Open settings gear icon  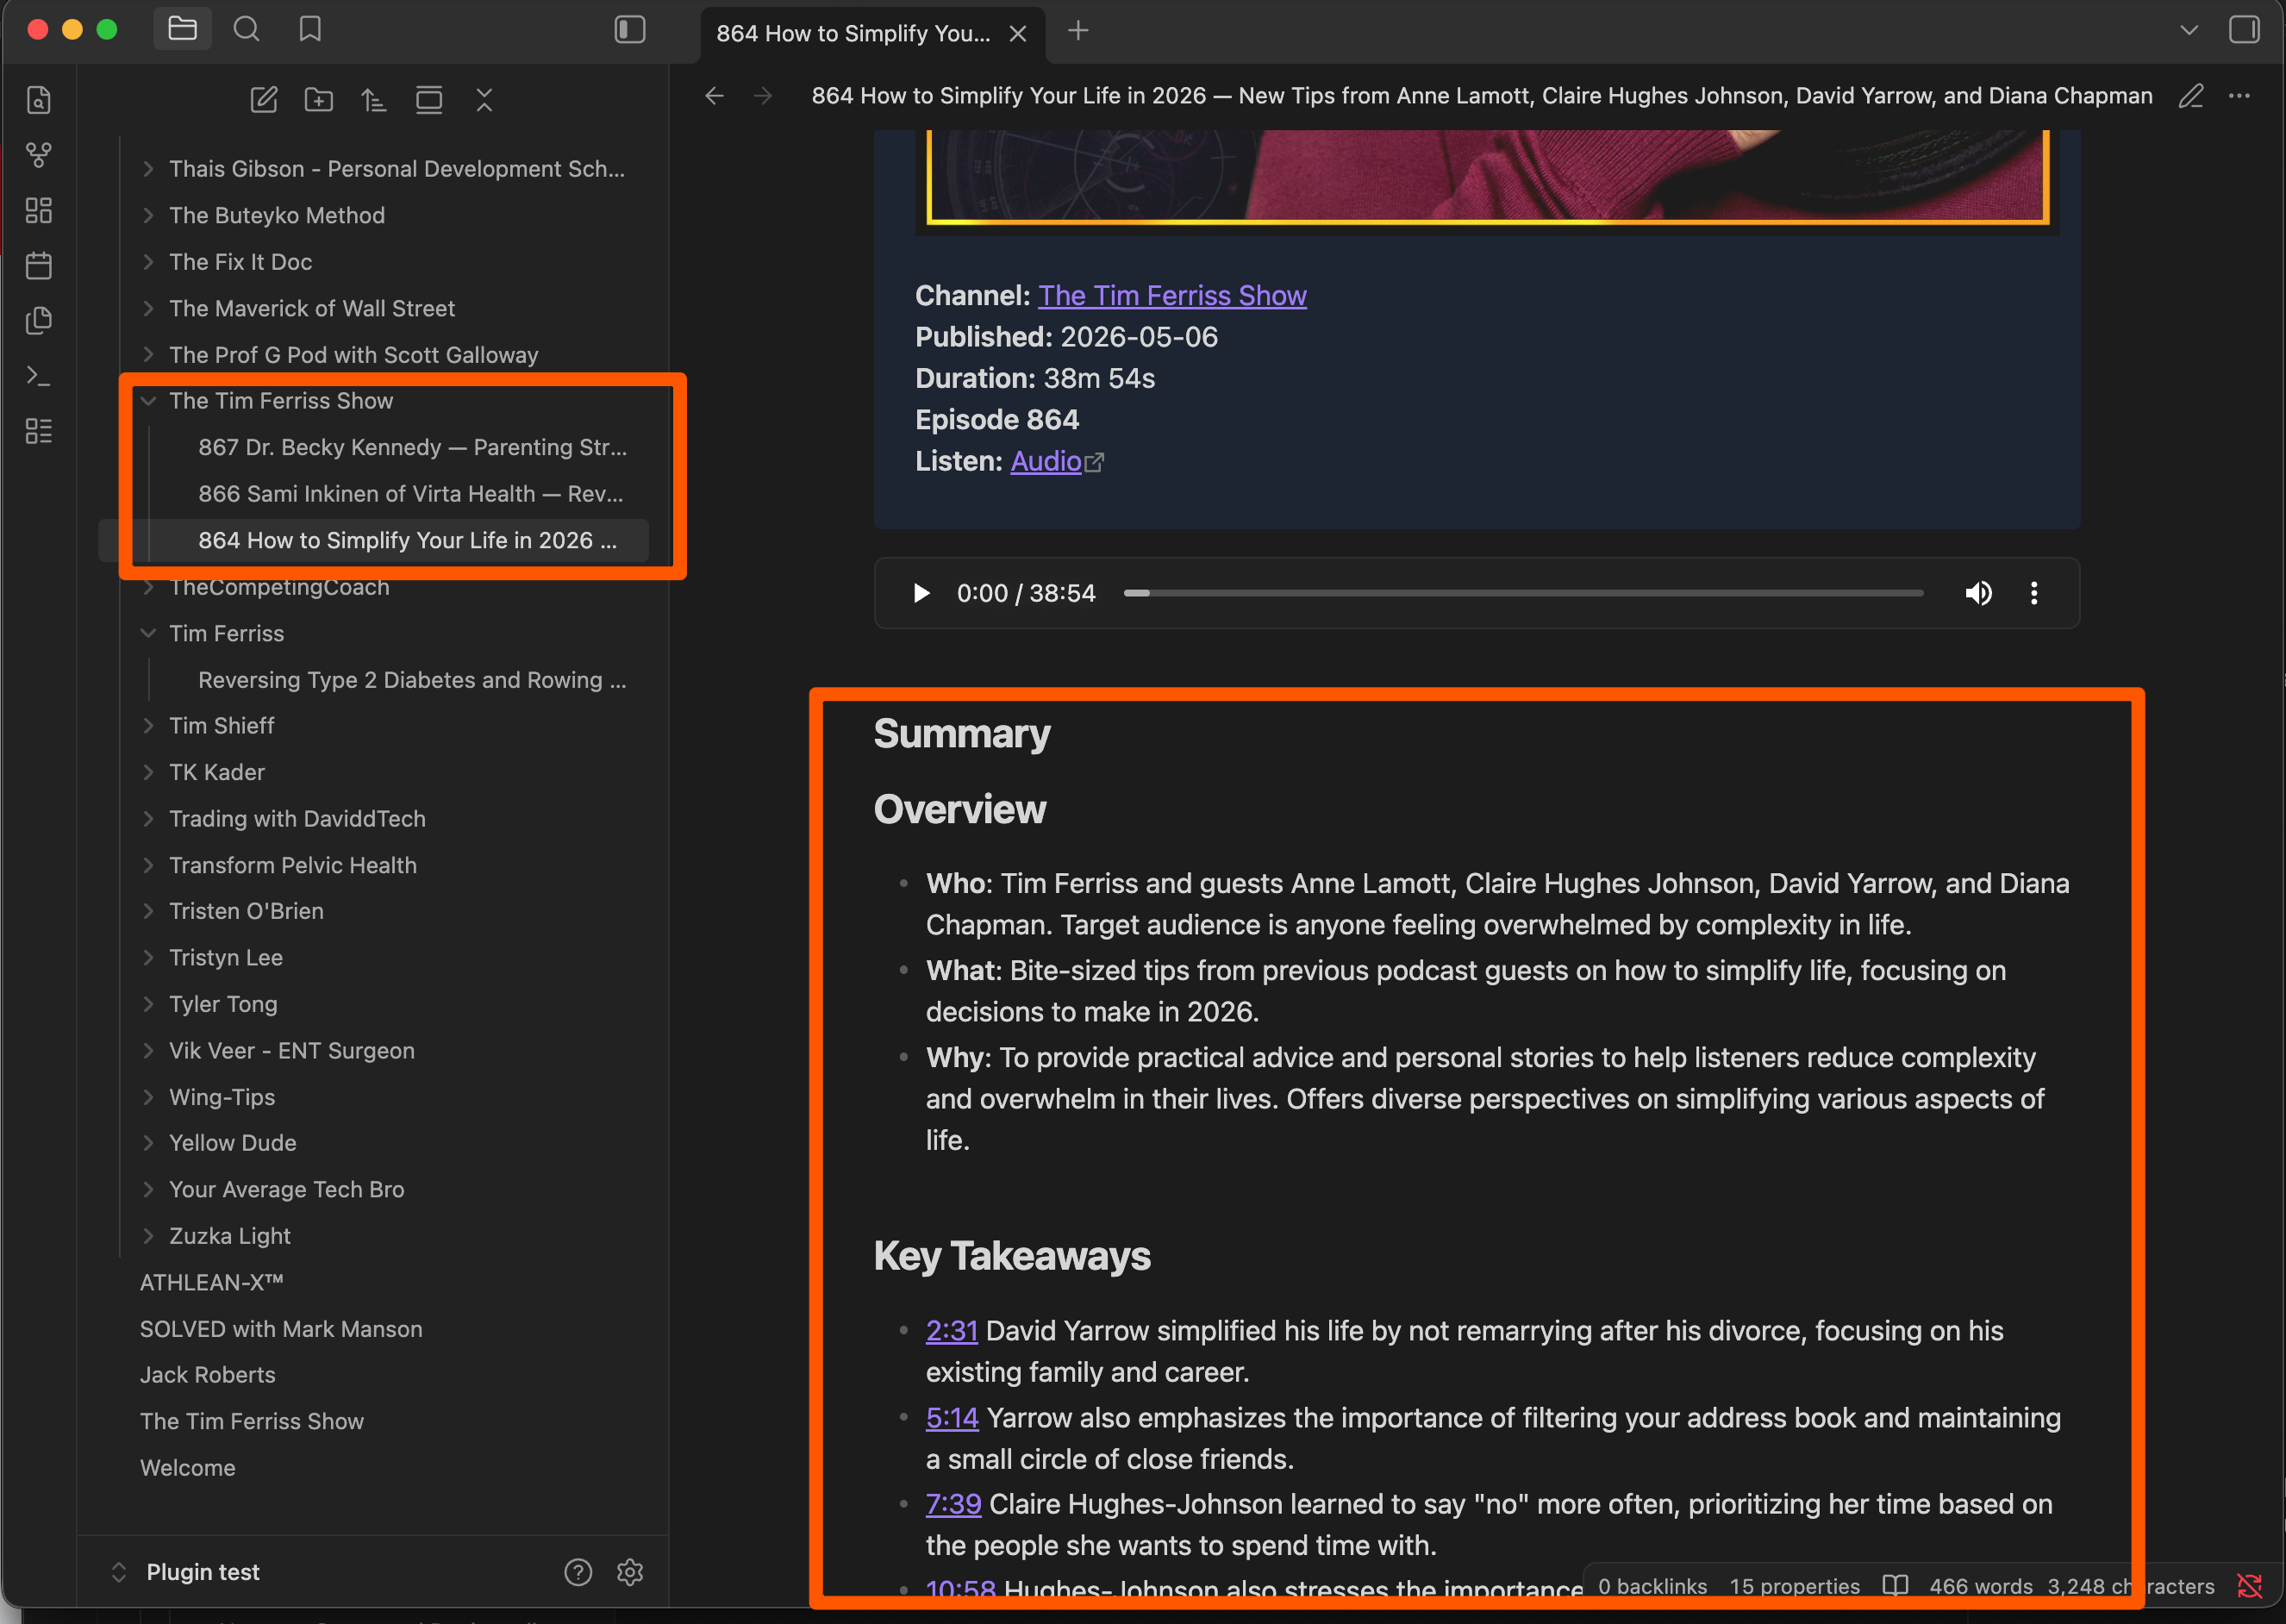[630, 1572]
